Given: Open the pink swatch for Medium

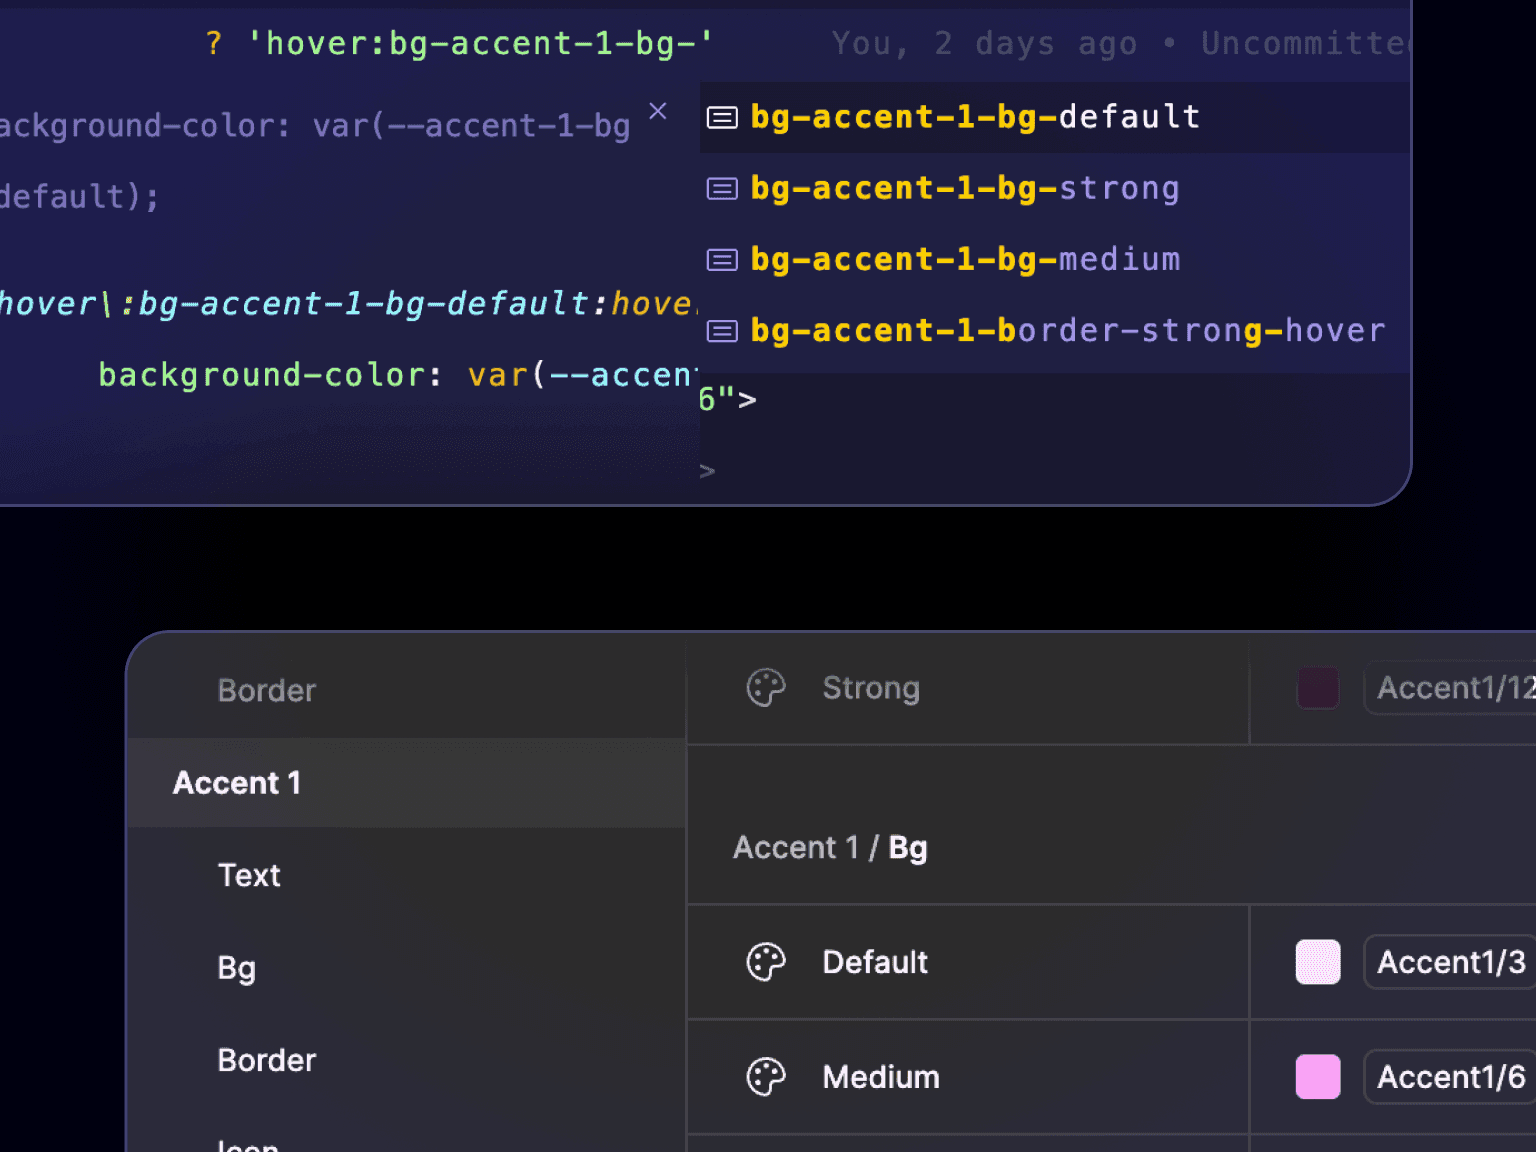Looking at the screenshot, I should coord(1318,1077).
